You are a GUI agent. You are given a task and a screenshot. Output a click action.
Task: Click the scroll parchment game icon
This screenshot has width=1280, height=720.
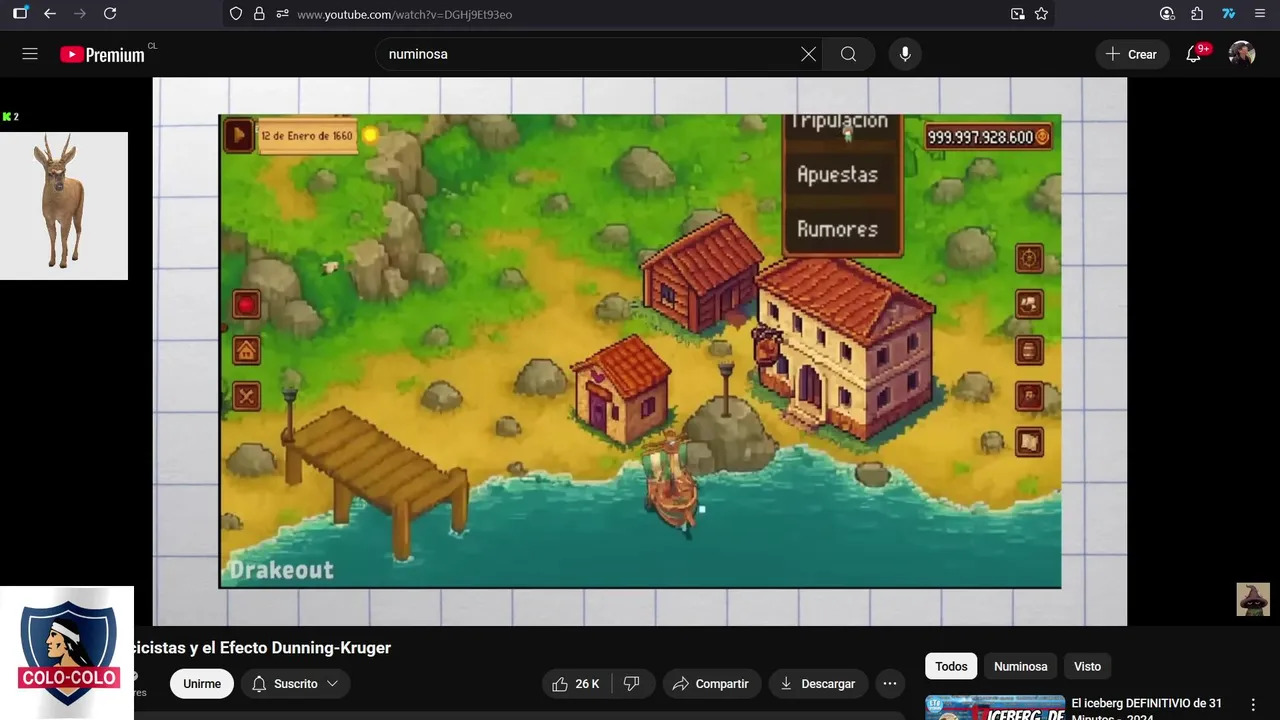click(1029, 441)
